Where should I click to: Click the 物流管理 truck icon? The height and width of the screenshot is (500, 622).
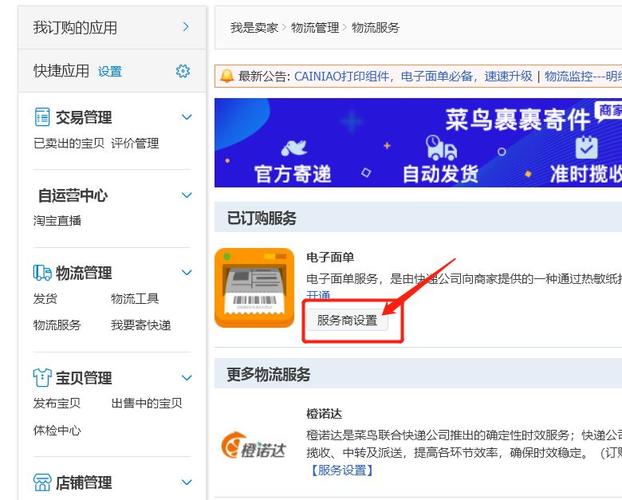pos(42,273)
